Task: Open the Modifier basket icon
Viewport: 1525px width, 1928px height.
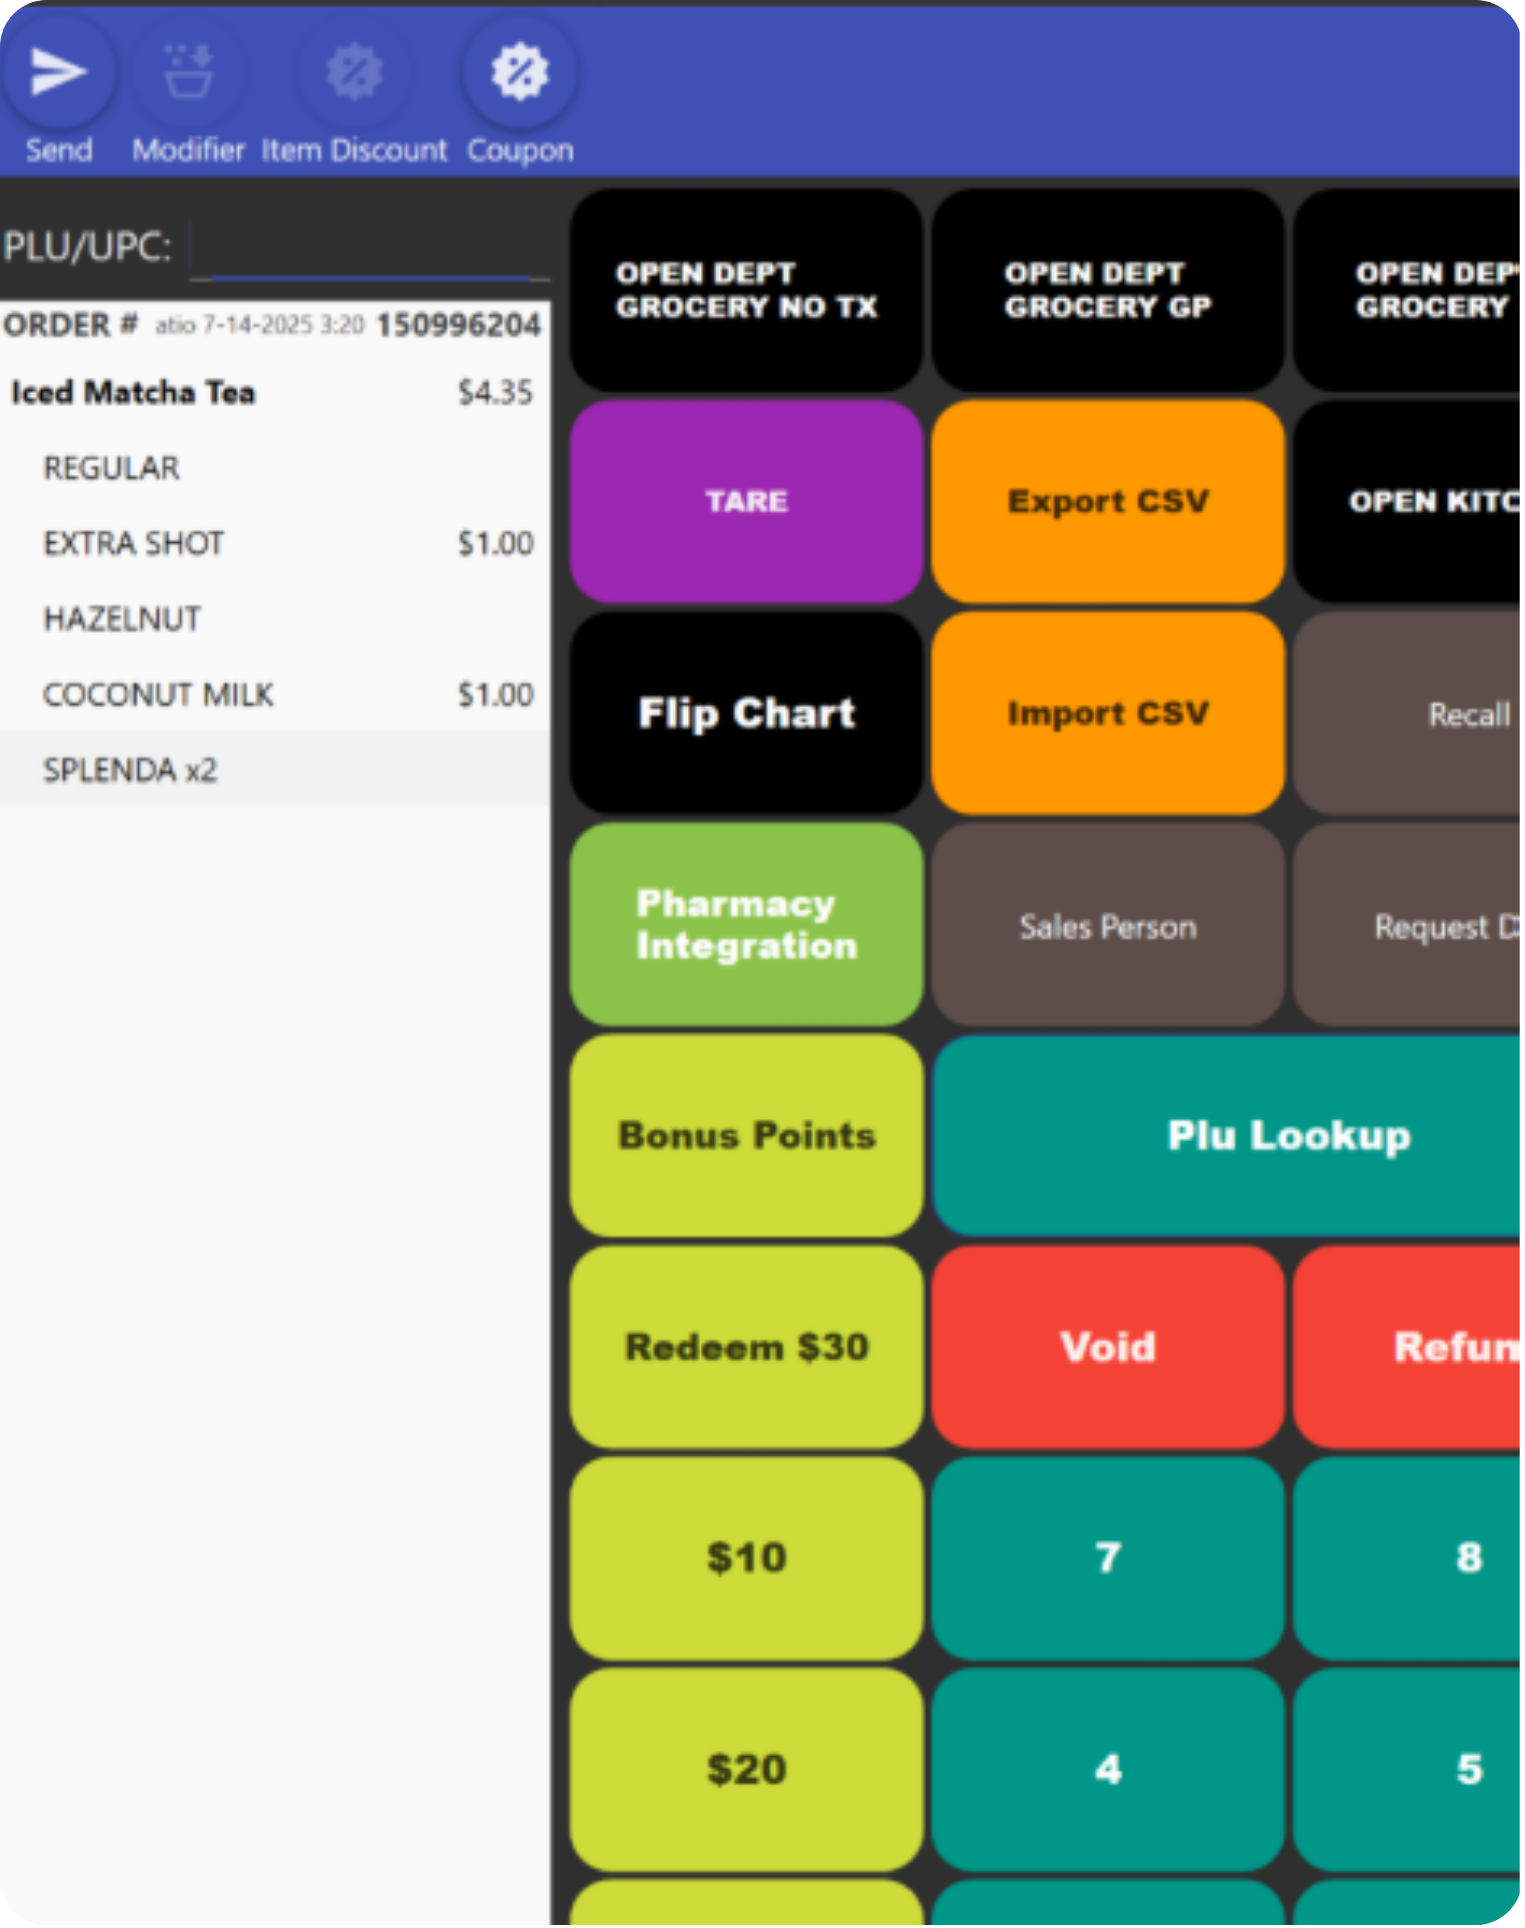Action: pyautogui.click(x=188, y=73)
